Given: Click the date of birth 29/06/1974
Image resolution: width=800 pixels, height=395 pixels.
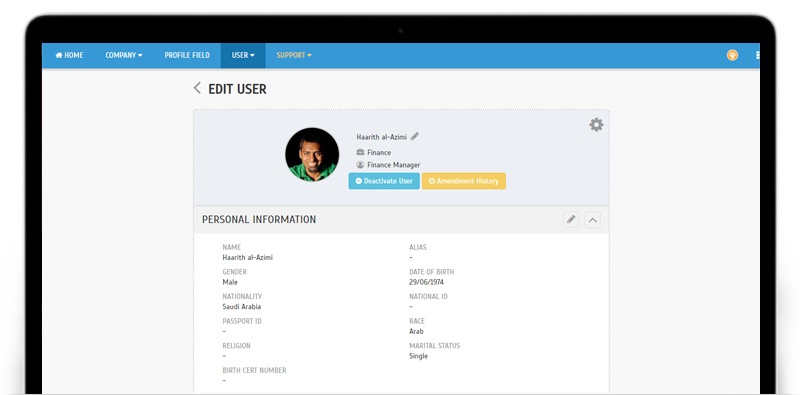Looking at the screenshot, I should coord(426,282).
